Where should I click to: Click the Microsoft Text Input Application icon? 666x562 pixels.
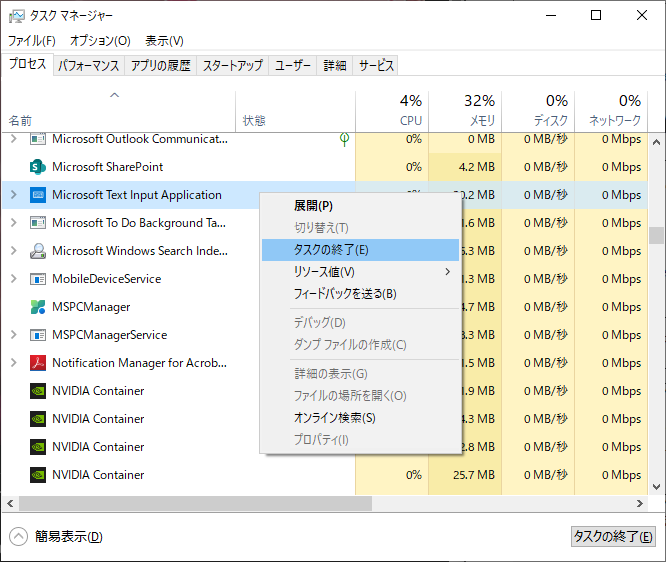38,195
